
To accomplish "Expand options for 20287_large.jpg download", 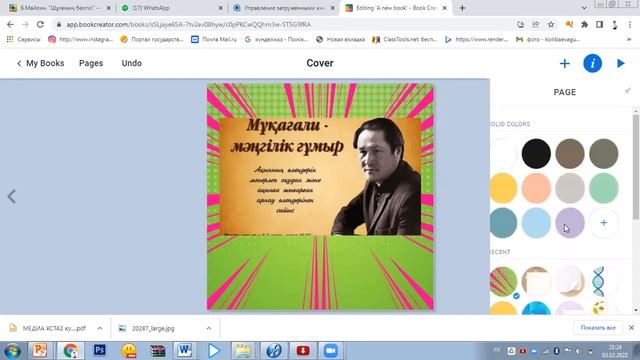I will 209,328.
